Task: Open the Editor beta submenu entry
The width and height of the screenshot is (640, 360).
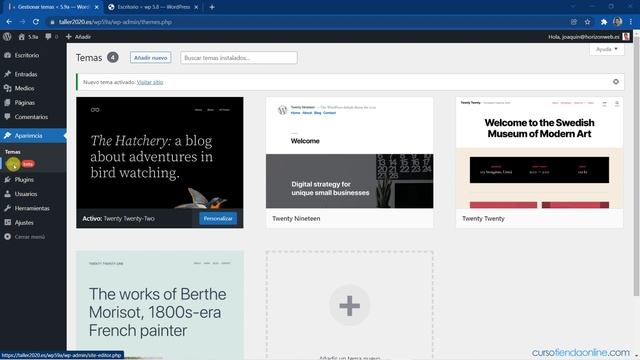Action: point(20,164)
